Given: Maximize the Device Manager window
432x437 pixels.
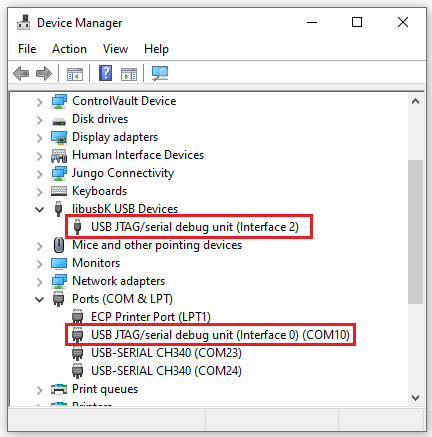Looking at the screenshot, I should [357, 22].
